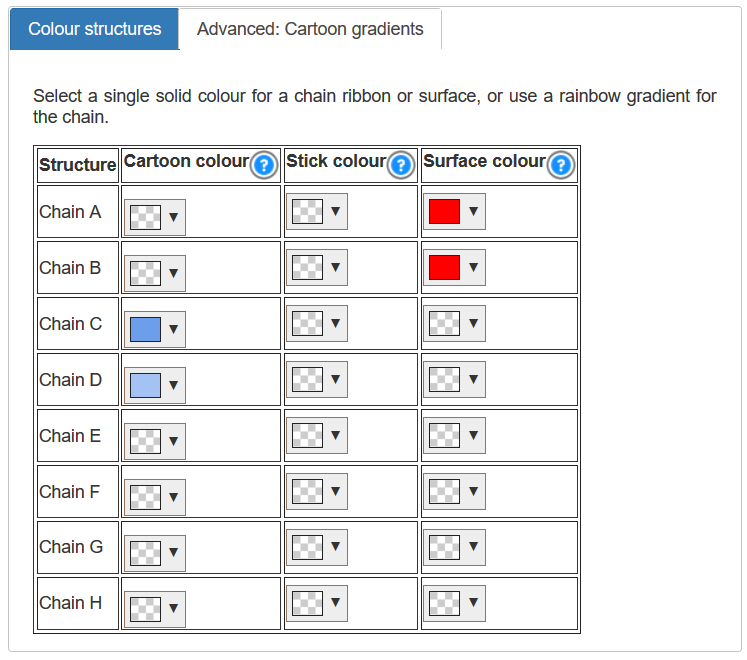Open Chain D stick colour dropdown
This screenshot has width=747, height=660.
(x=318, y=379)
